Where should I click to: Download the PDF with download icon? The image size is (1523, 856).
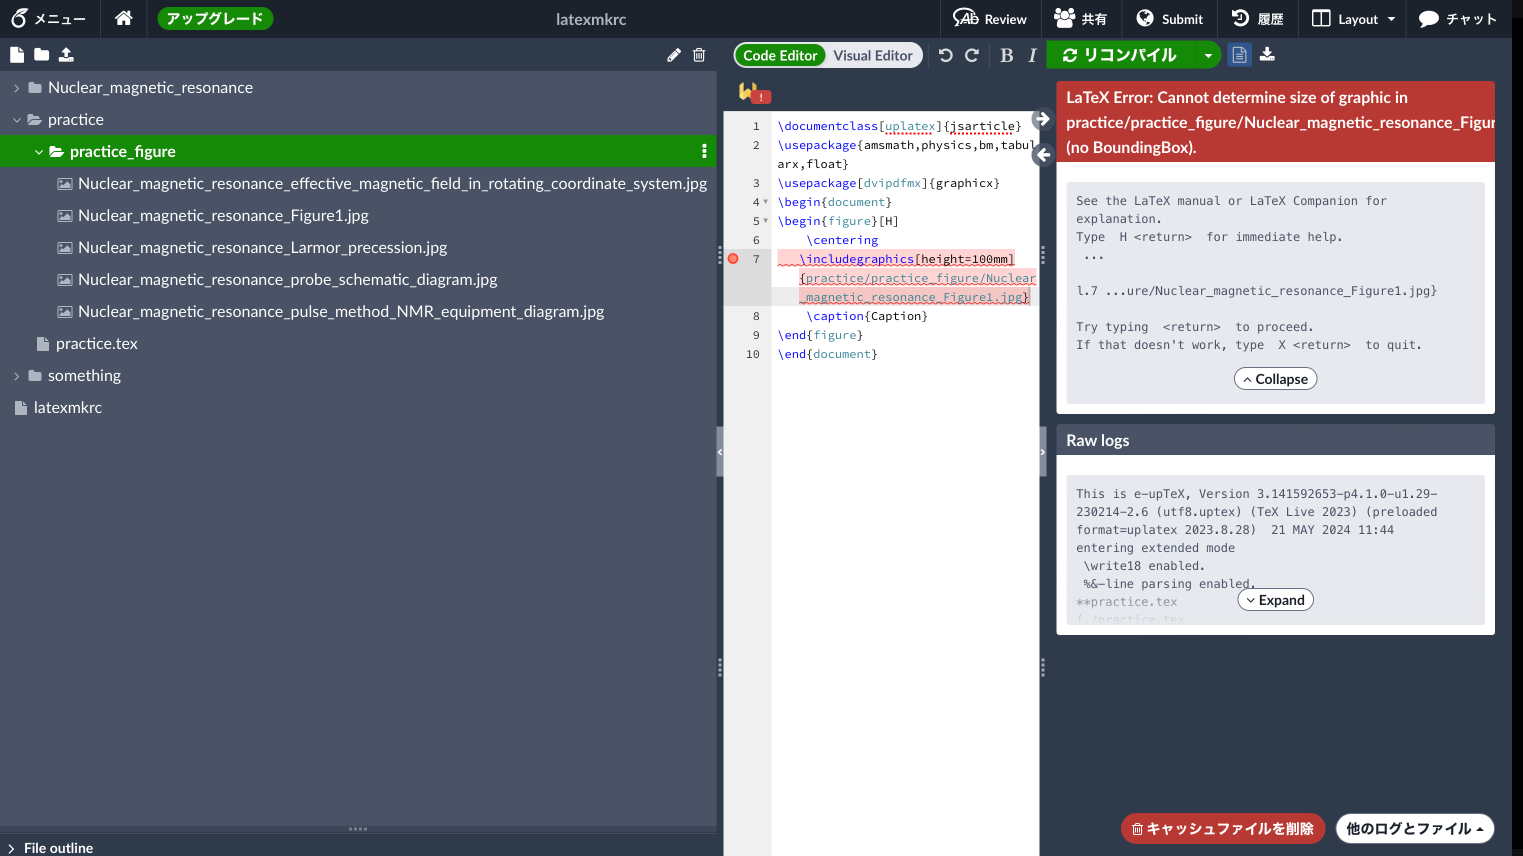pyautogui.click(x=1267, y=55)
